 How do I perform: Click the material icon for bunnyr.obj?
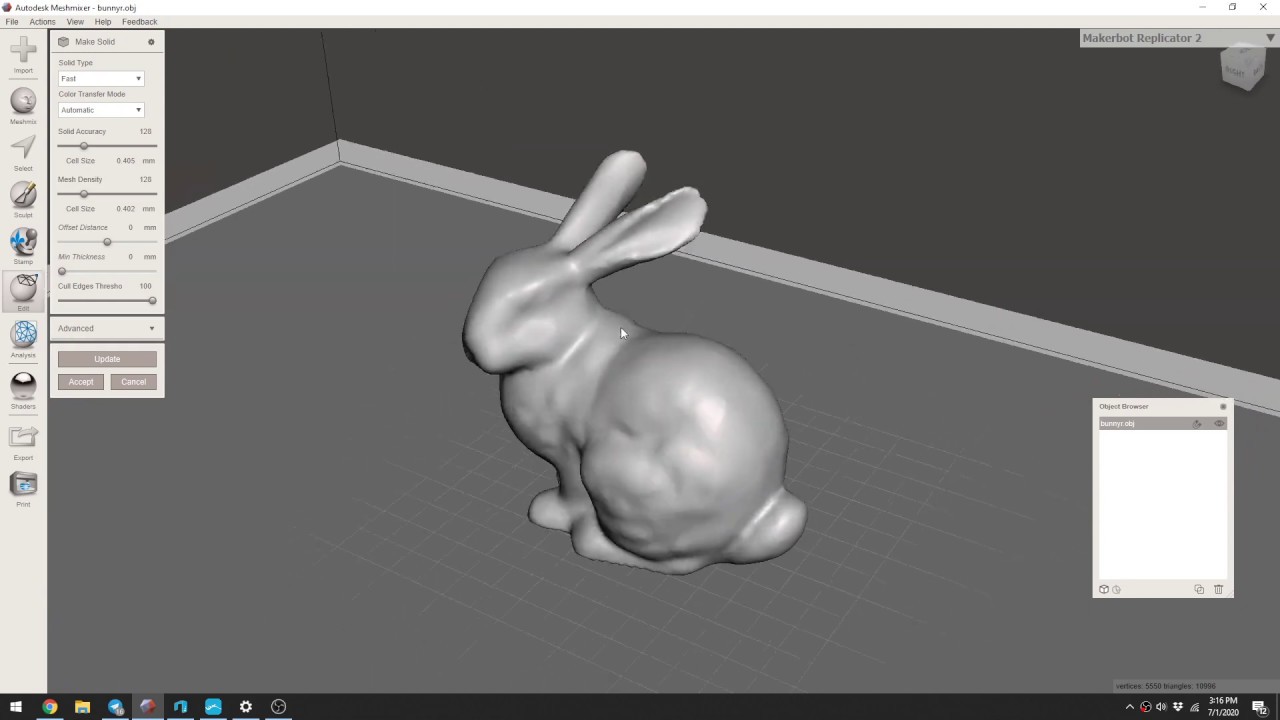tap(1197, 424)
